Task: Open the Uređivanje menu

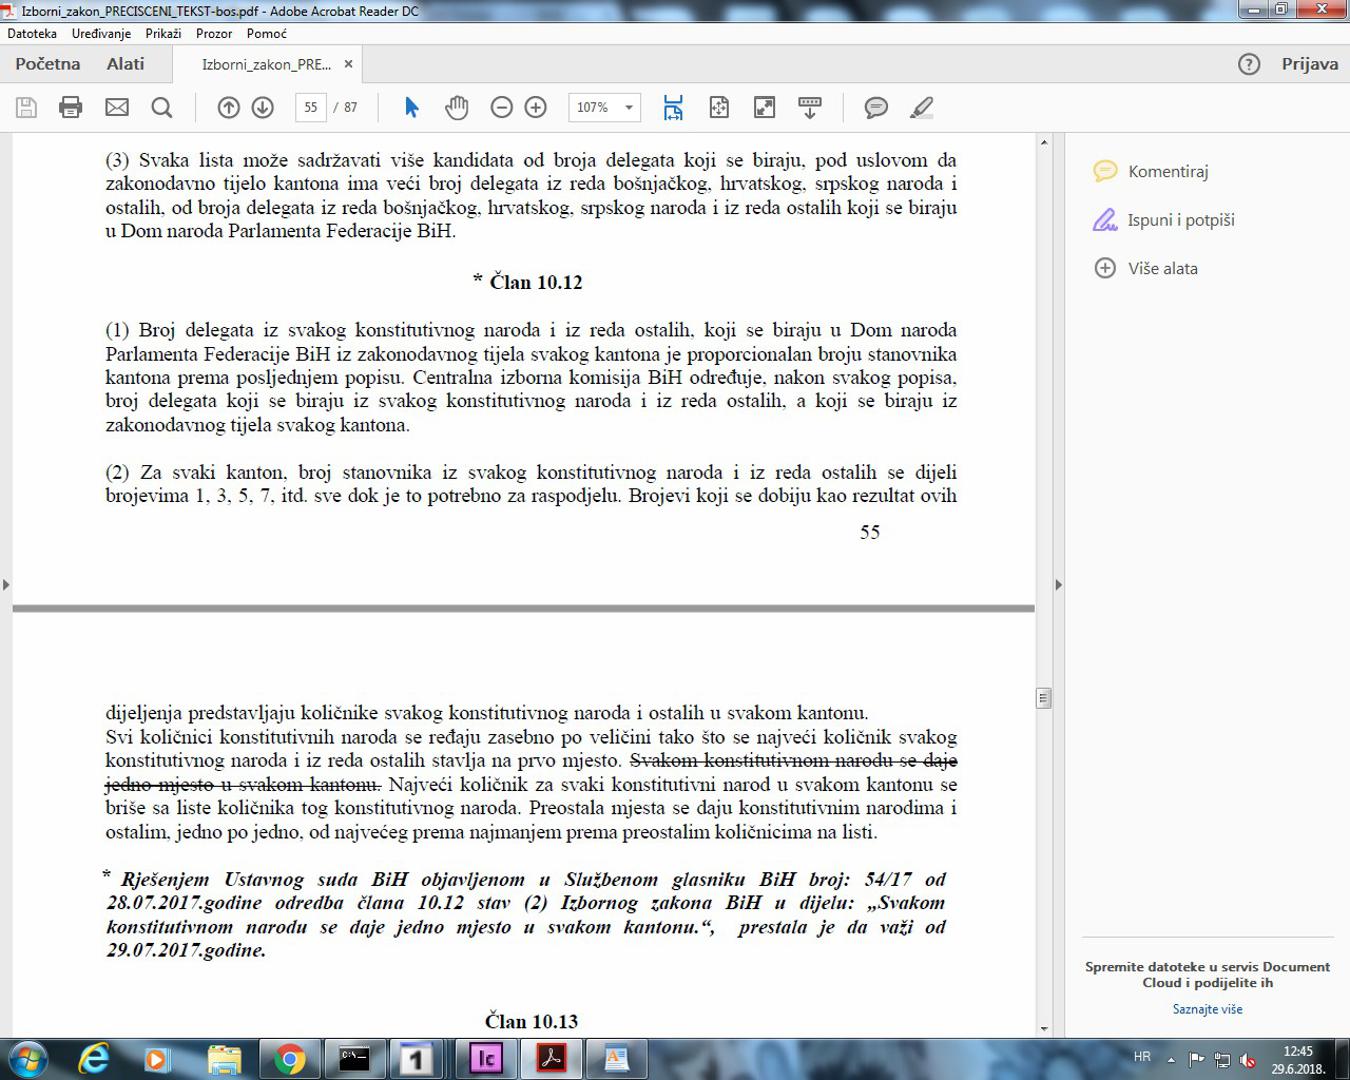Action: click(x=101, y=33)
